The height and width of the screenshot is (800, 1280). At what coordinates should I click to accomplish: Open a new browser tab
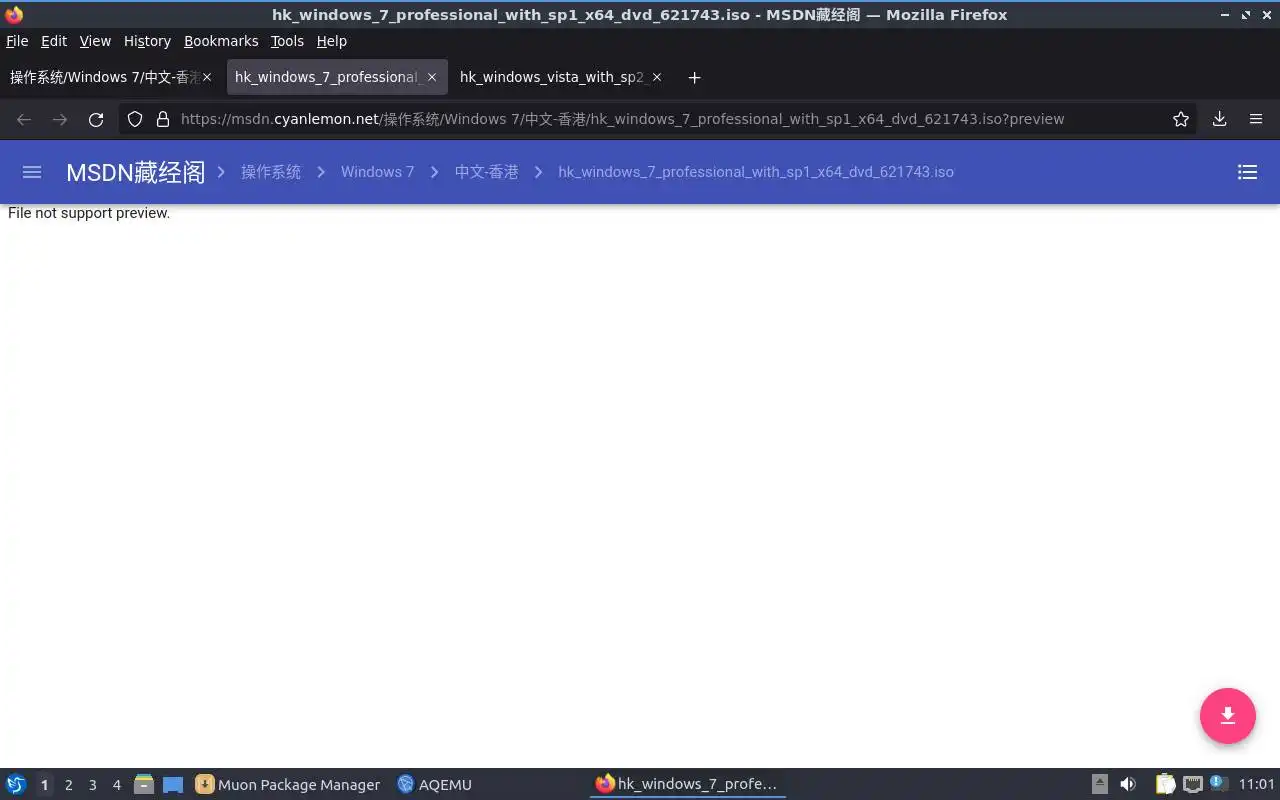click(x=694, y=77)
